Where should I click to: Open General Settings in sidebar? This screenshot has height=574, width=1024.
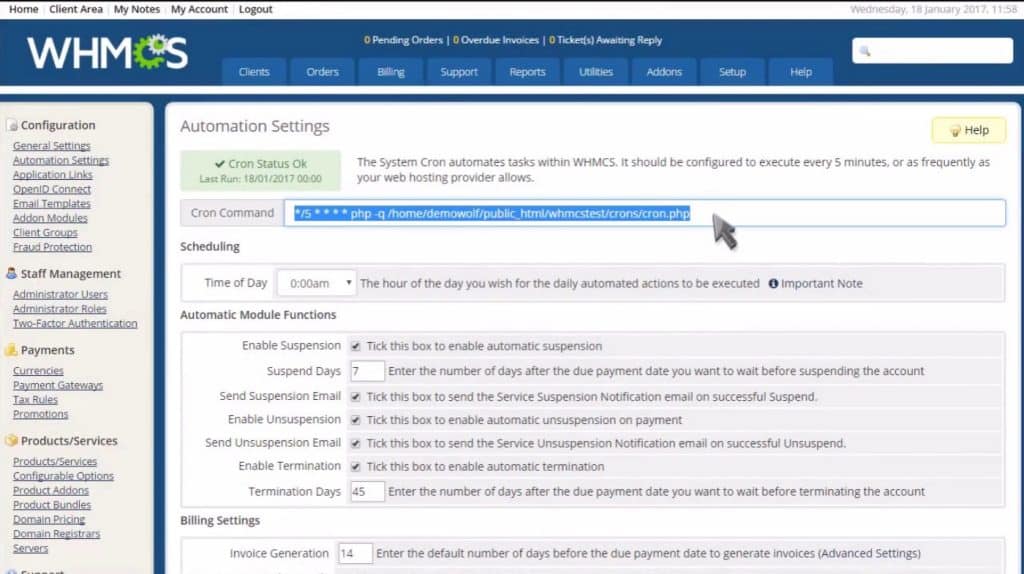(52, 146)
